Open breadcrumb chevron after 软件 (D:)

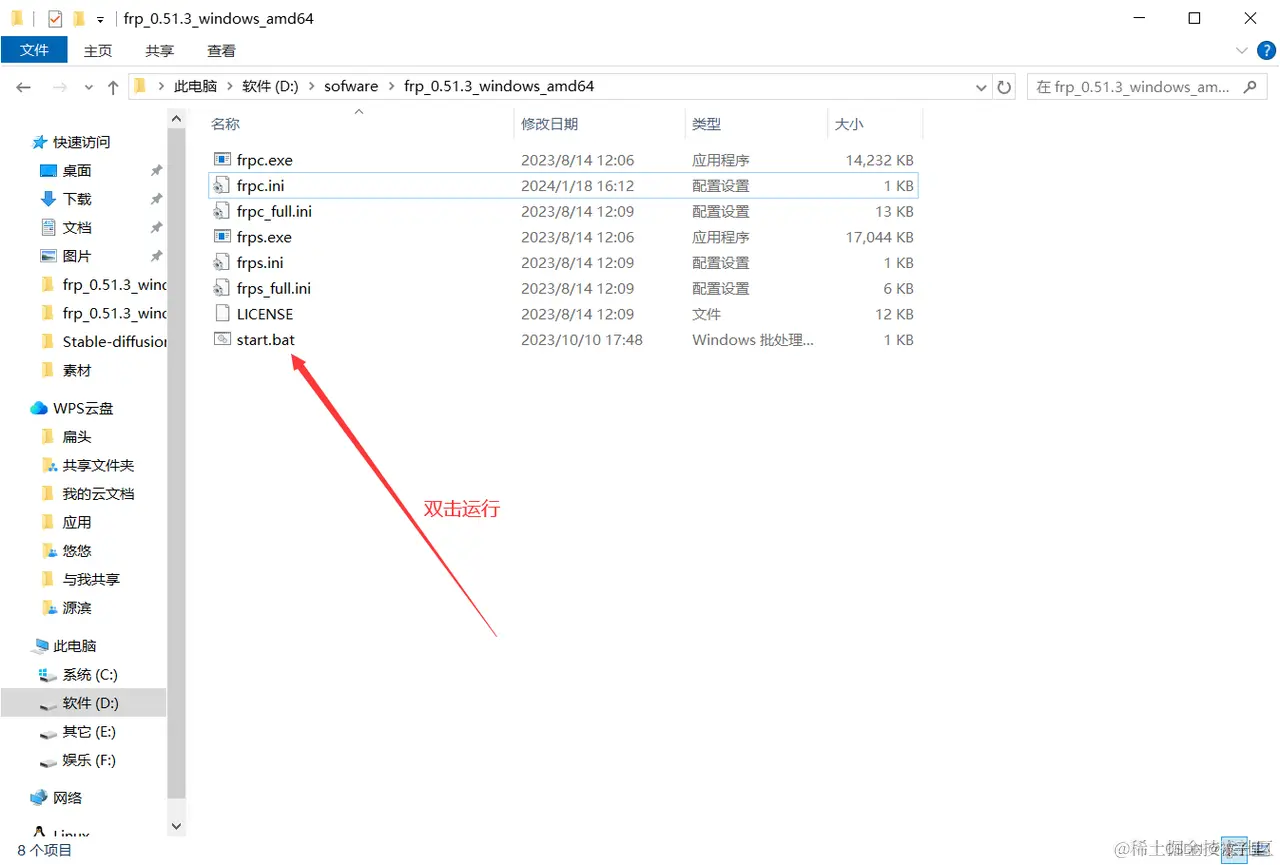(311, 87)
